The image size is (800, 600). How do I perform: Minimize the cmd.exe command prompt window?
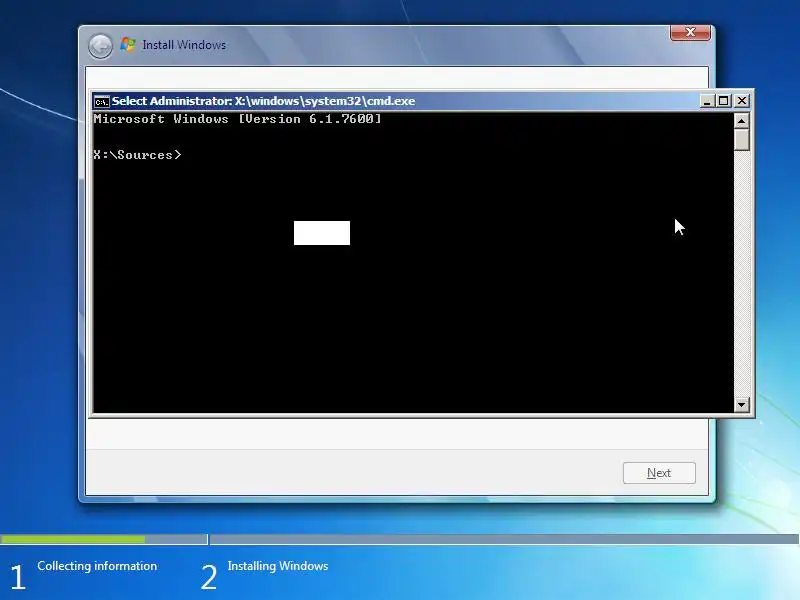(x=707, y=101)
